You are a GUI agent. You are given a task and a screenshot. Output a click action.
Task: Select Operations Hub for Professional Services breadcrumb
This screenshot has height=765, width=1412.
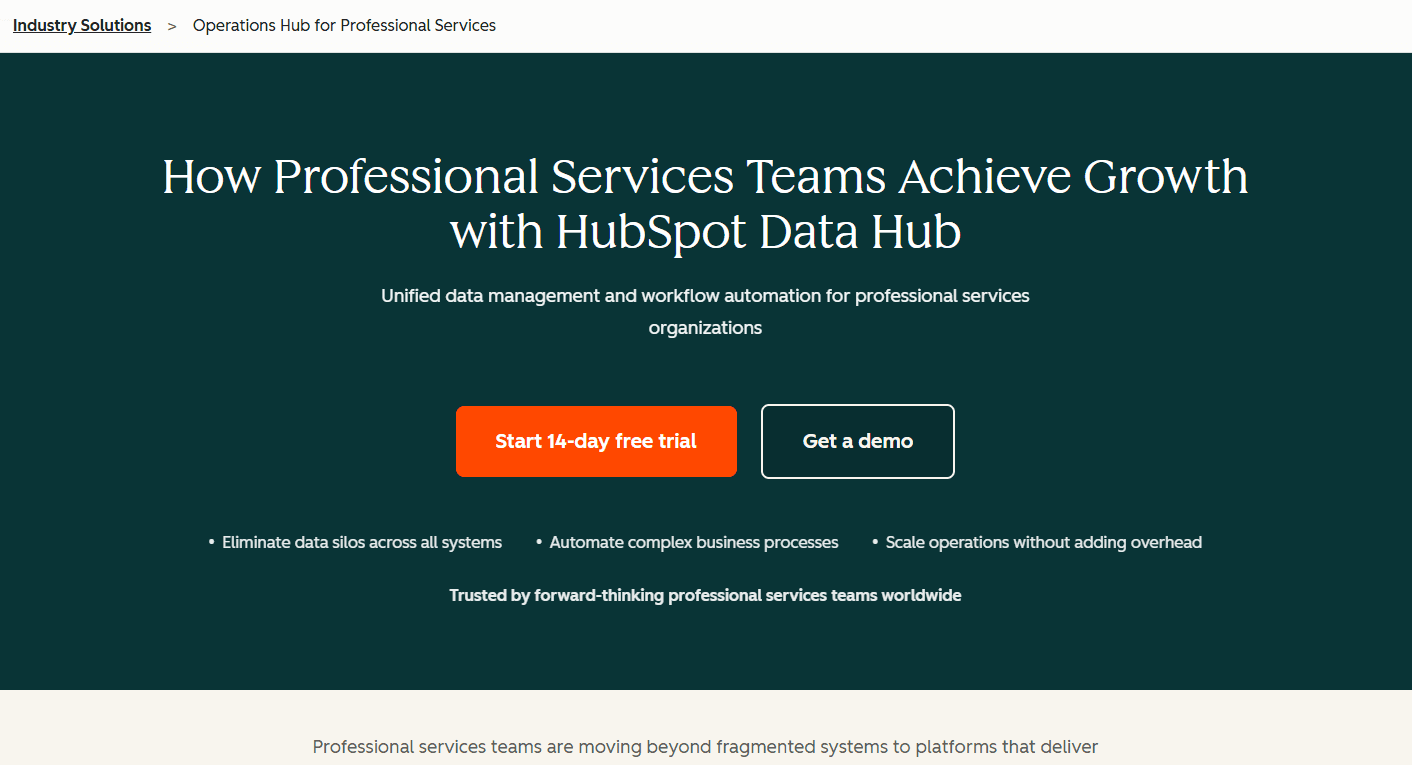[344, 25]
